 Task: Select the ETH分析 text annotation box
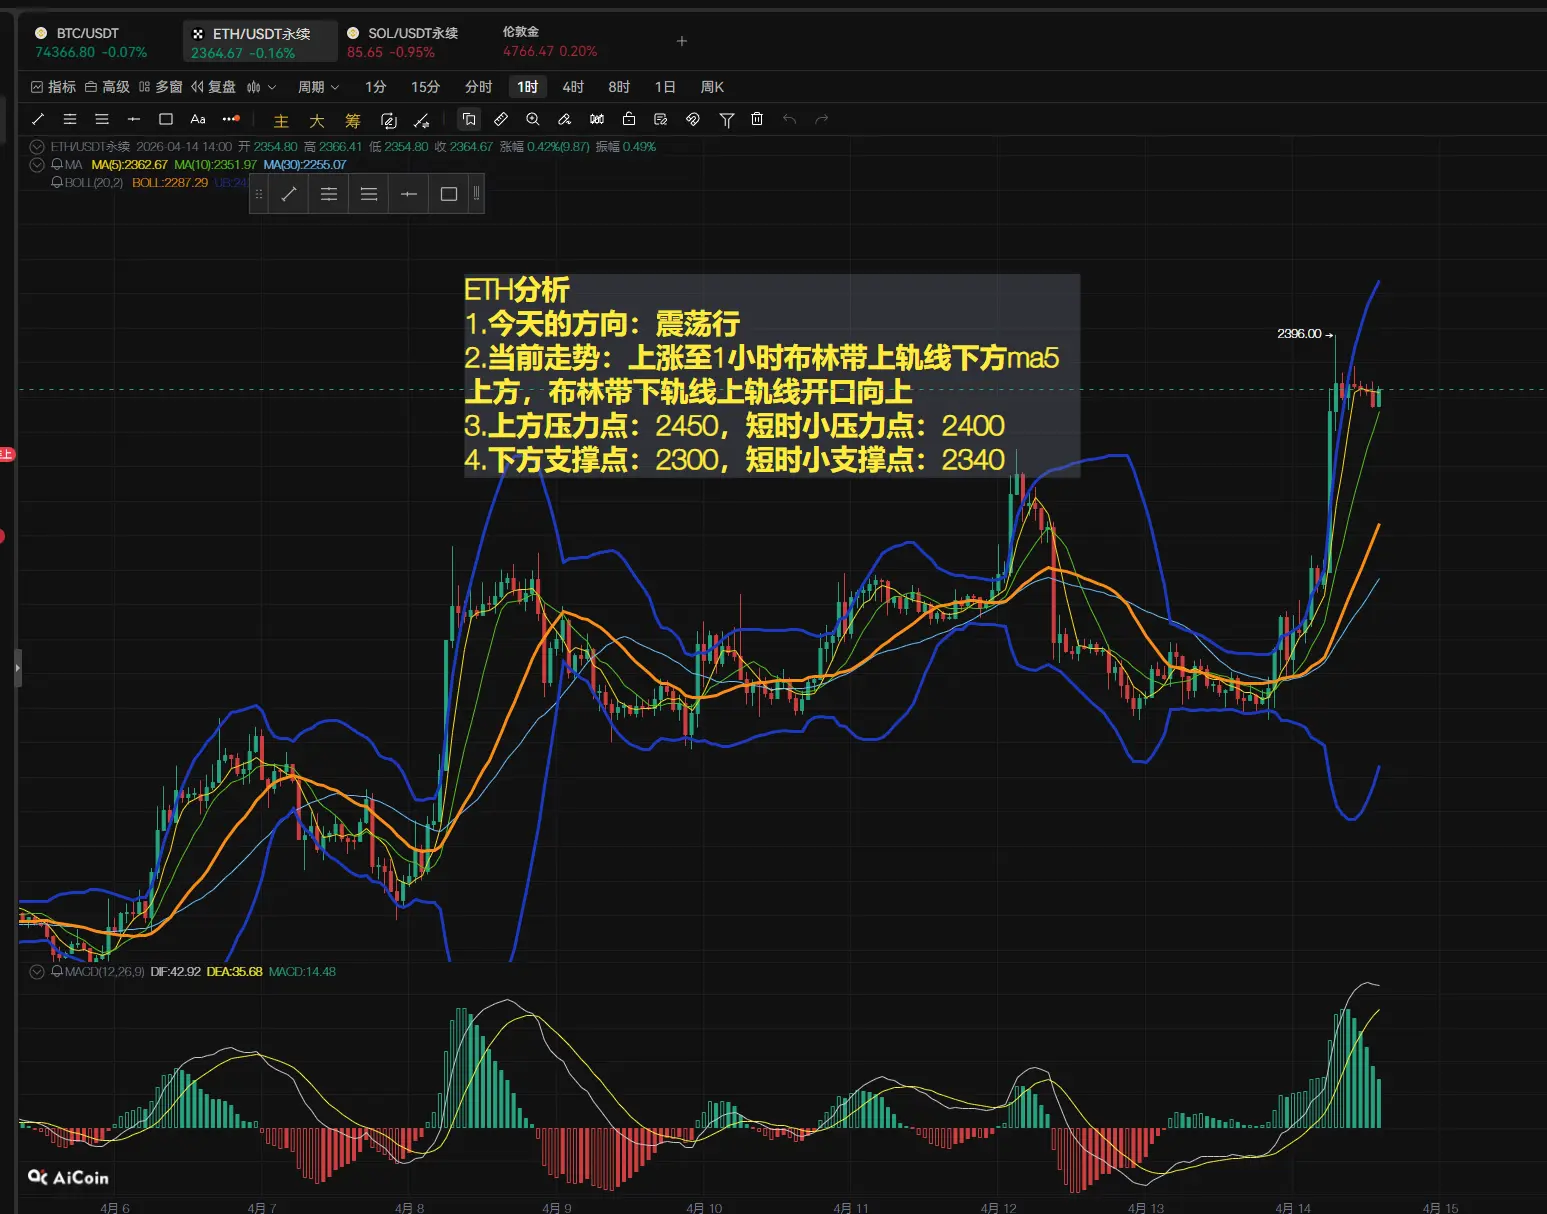pyautogui.click(x=772, y=375)
